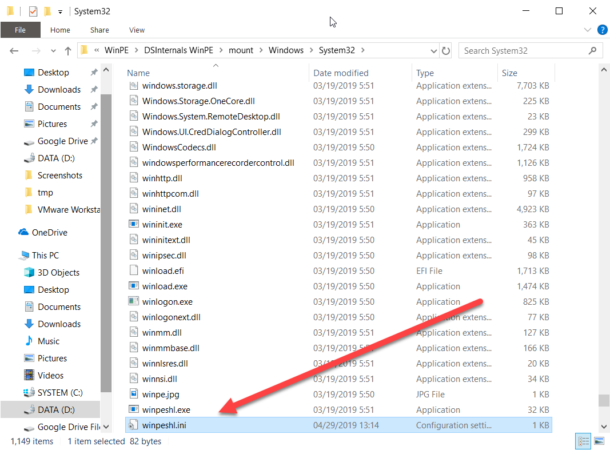The width and height of the screenshot is (610, 450).
Task: Open 3D Objects under This PC
Action: tap(58, 273)
